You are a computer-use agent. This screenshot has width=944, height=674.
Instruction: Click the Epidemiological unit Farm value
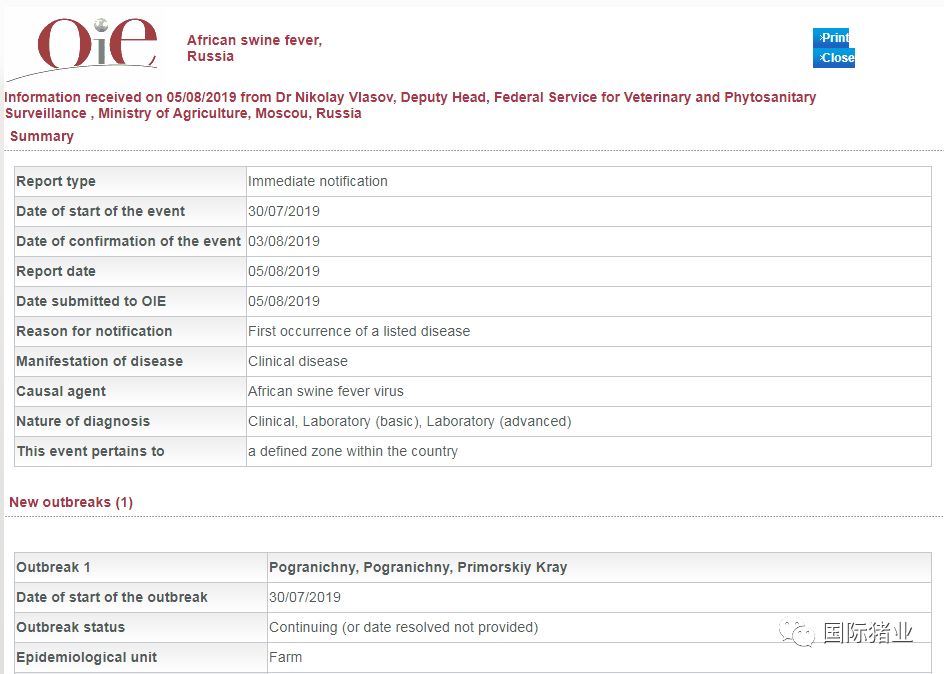[x=285, y=657]
